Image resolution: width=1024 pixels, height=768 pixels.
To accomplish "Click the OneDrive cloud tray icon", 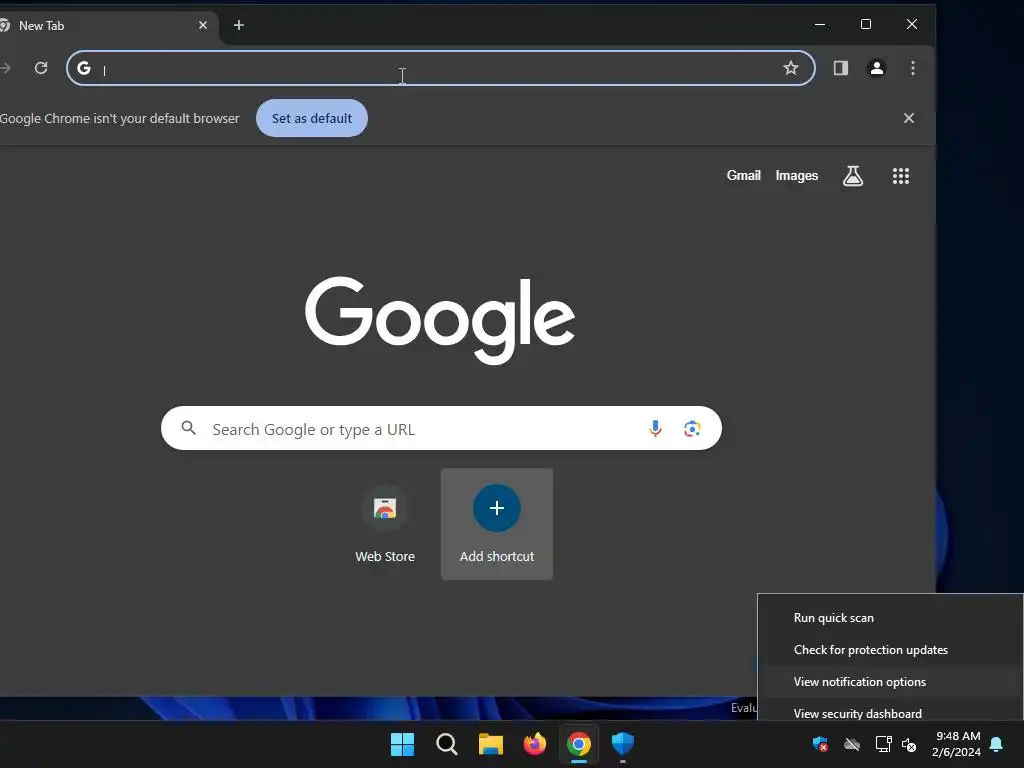I will tap(852, 744).
